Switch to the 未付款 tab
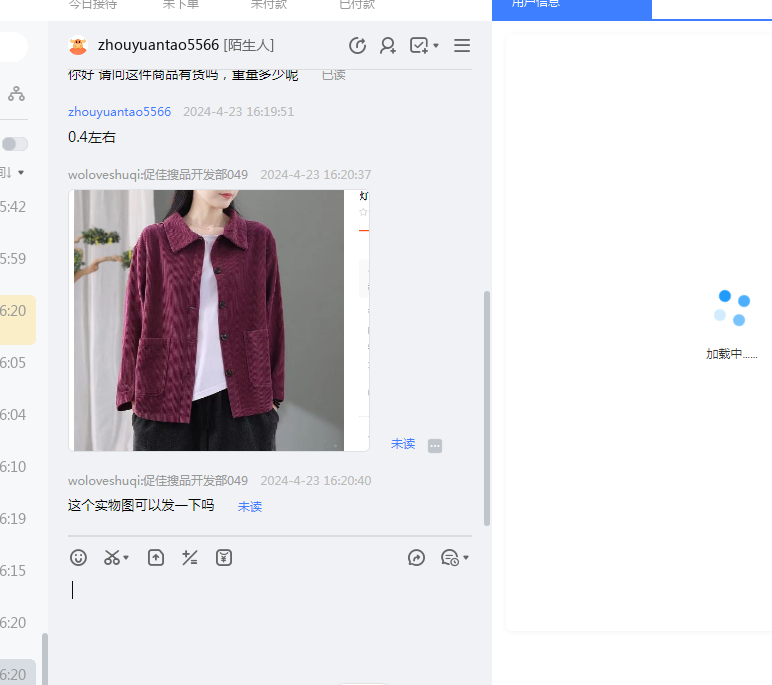 (x=268, y=5)
